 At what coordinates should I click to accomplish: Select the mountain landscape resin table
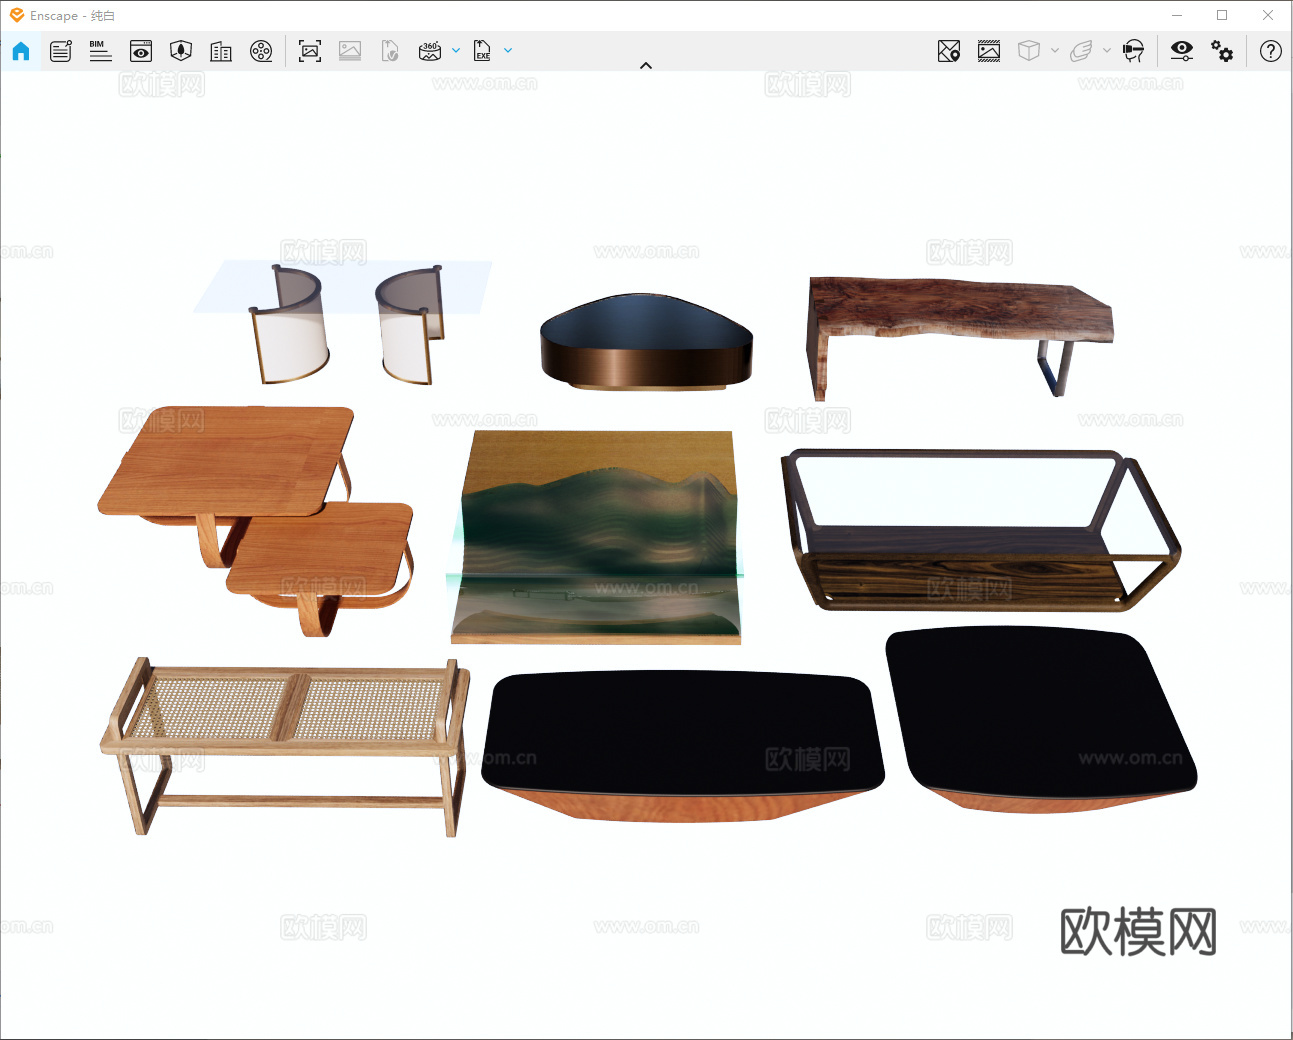coord(596,537)
